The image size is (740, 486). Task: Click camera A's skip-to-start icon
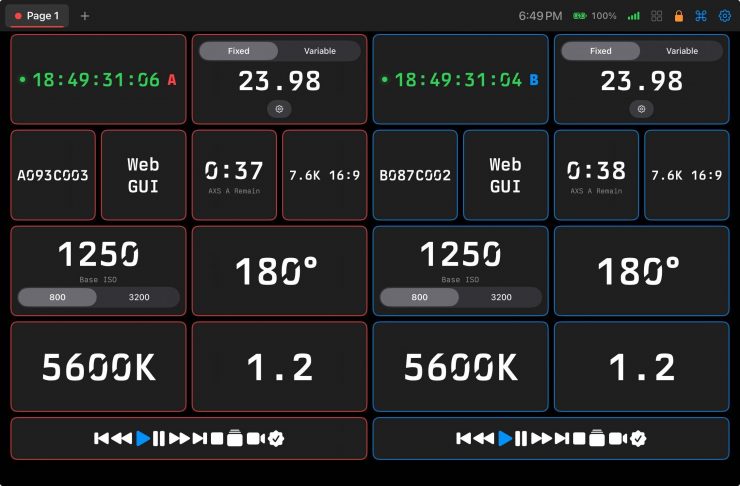point(101,438)
